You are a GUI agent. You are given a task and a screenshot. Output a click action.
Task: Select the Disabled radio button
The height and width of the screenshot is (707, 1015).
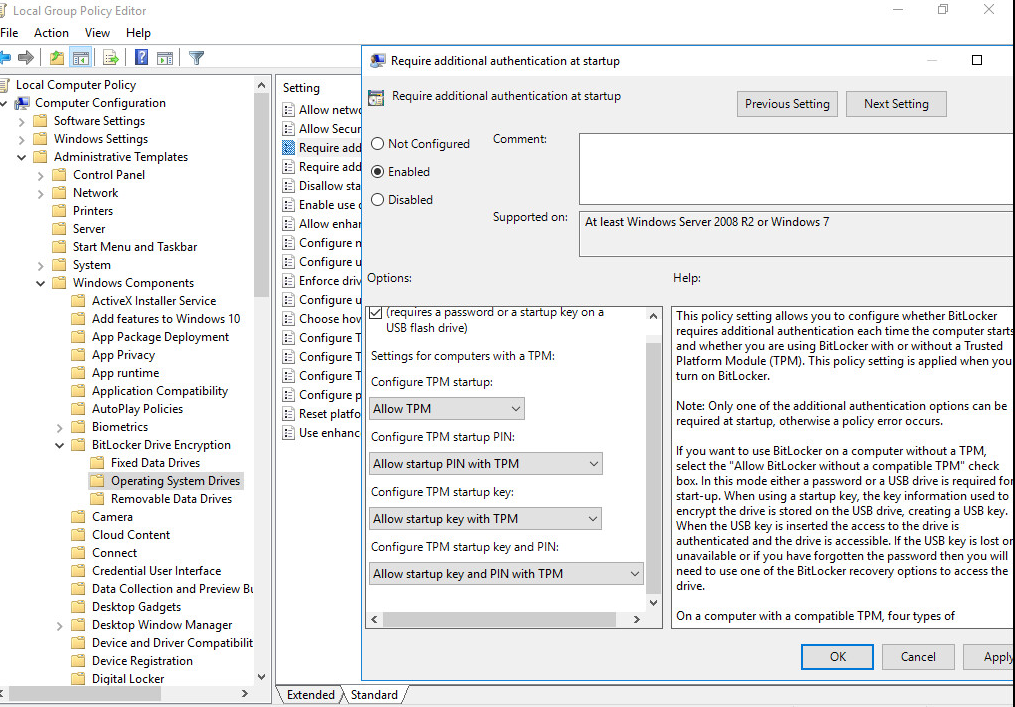[378, 200]
